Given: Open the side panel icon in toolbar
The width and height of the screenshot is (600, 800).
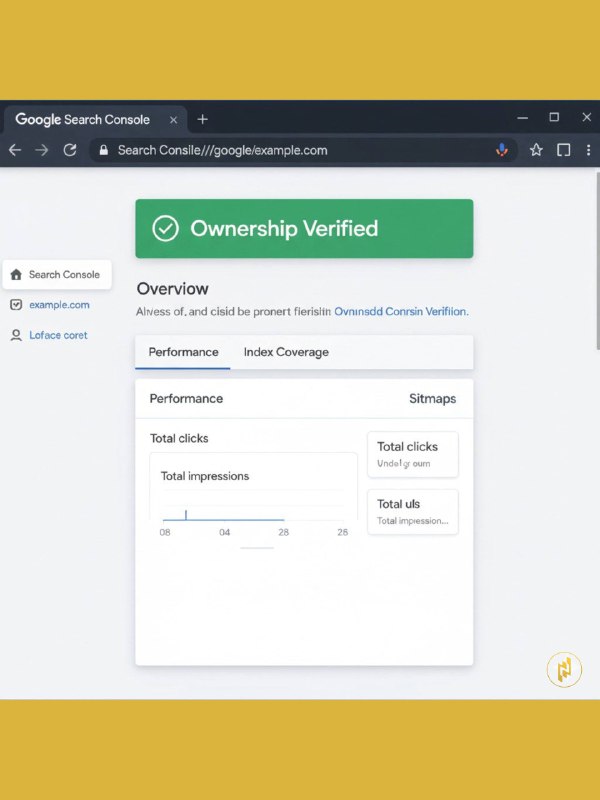Looking at the screenshot, I should tap(564, 150).
